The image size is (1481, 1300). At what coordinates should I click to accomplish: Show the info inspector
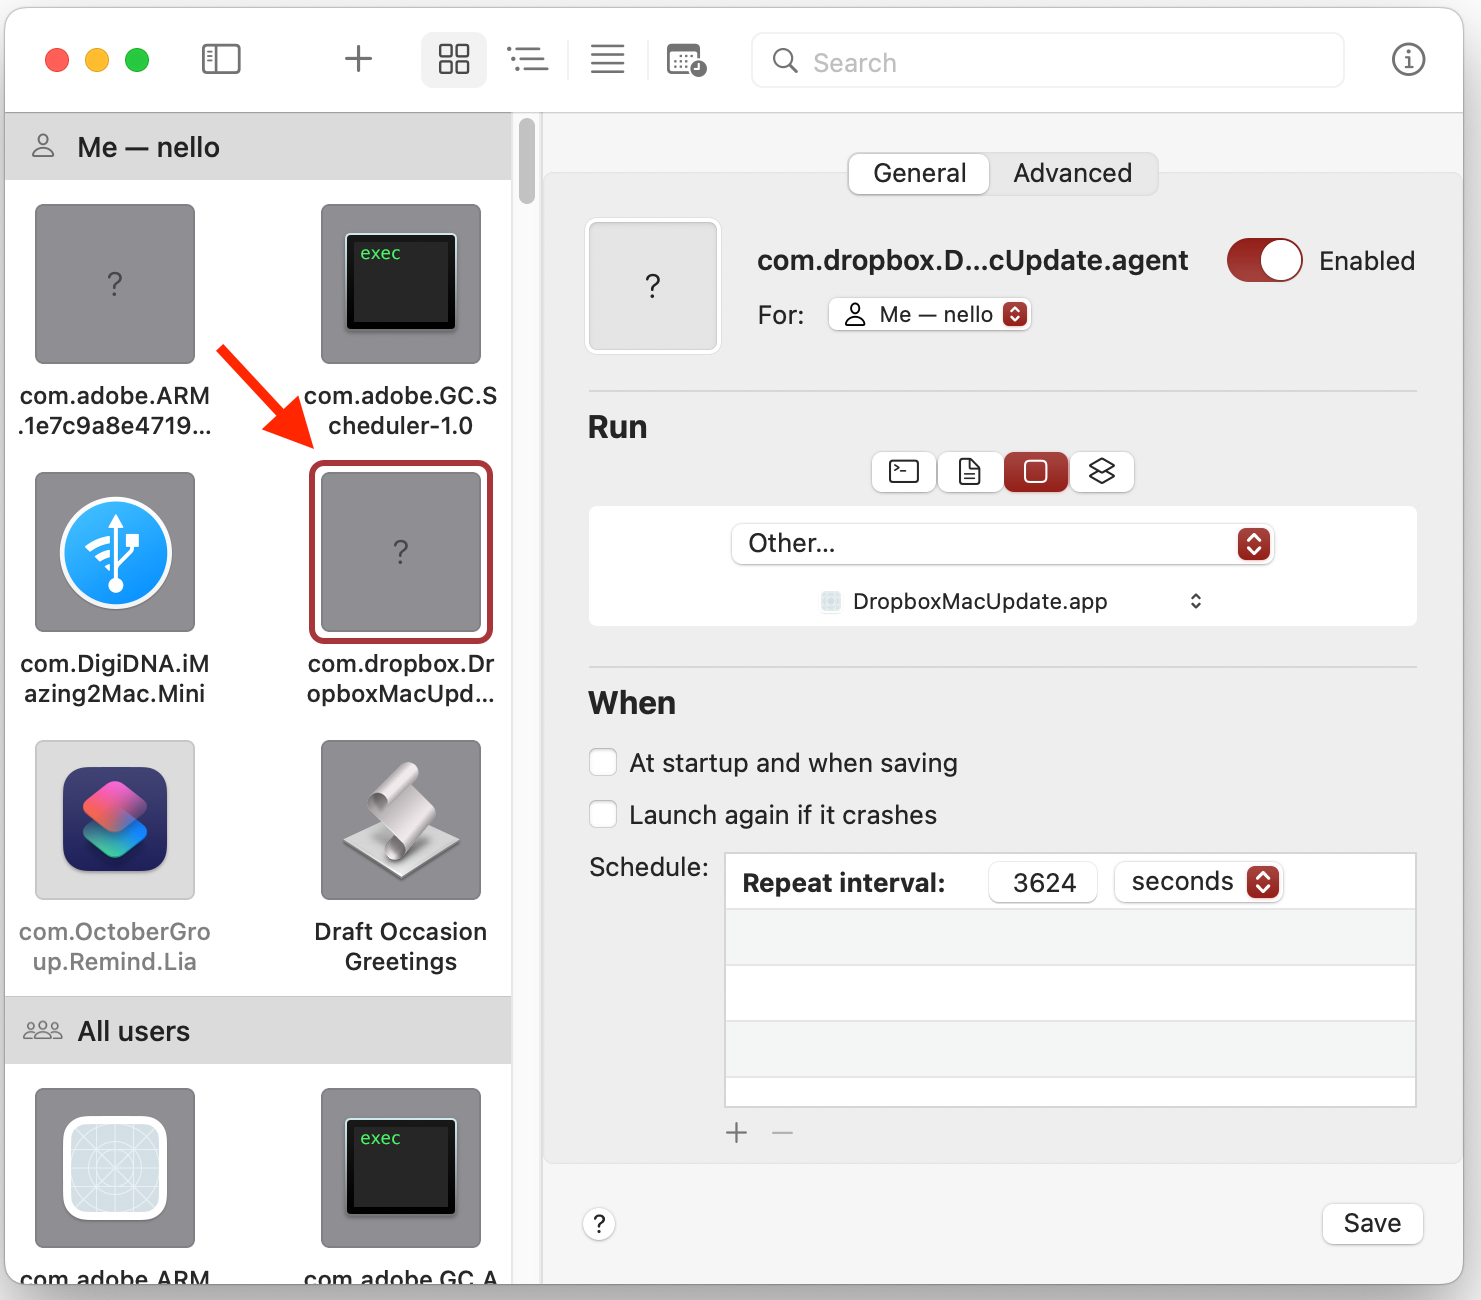pyautogui.click(x=1408, y=60)
